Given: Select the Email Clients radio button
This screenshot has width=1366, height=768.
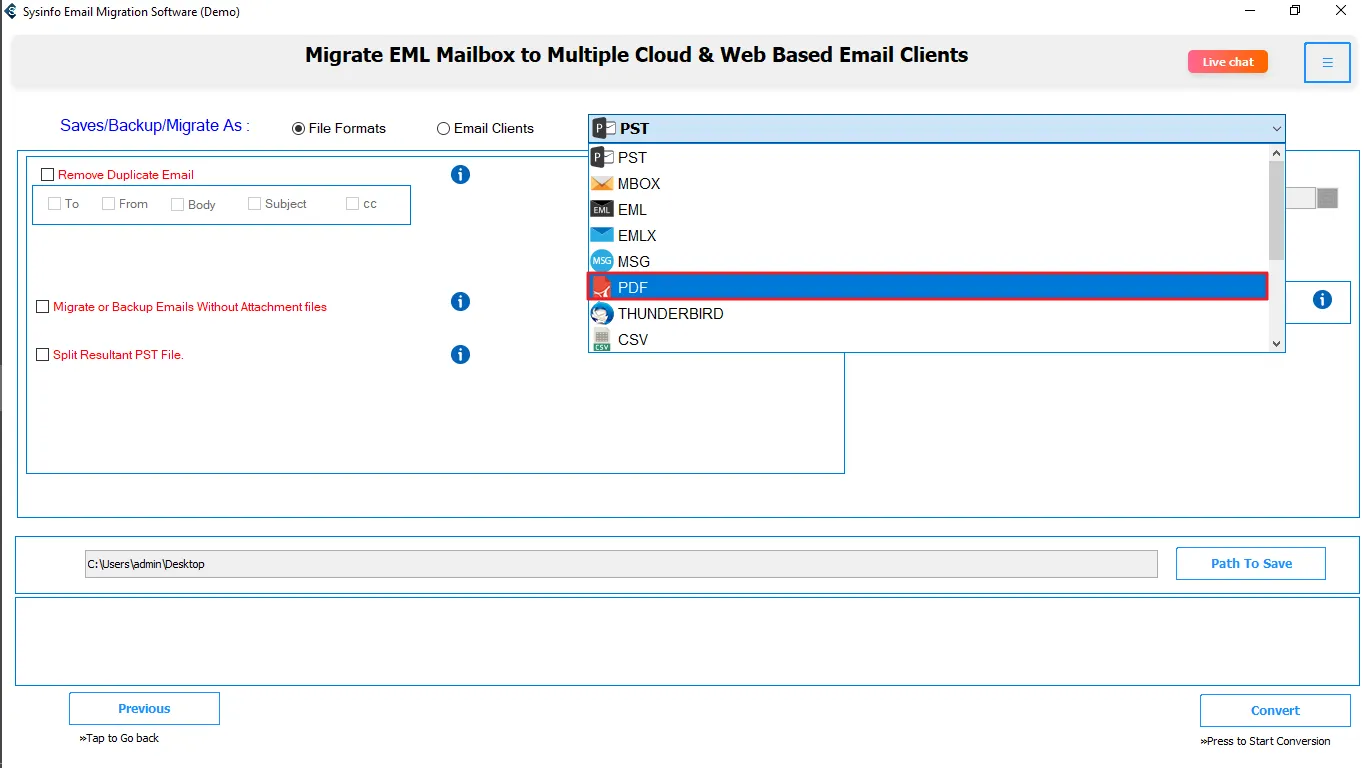Looking at the screenshot, I should (443, 129).
